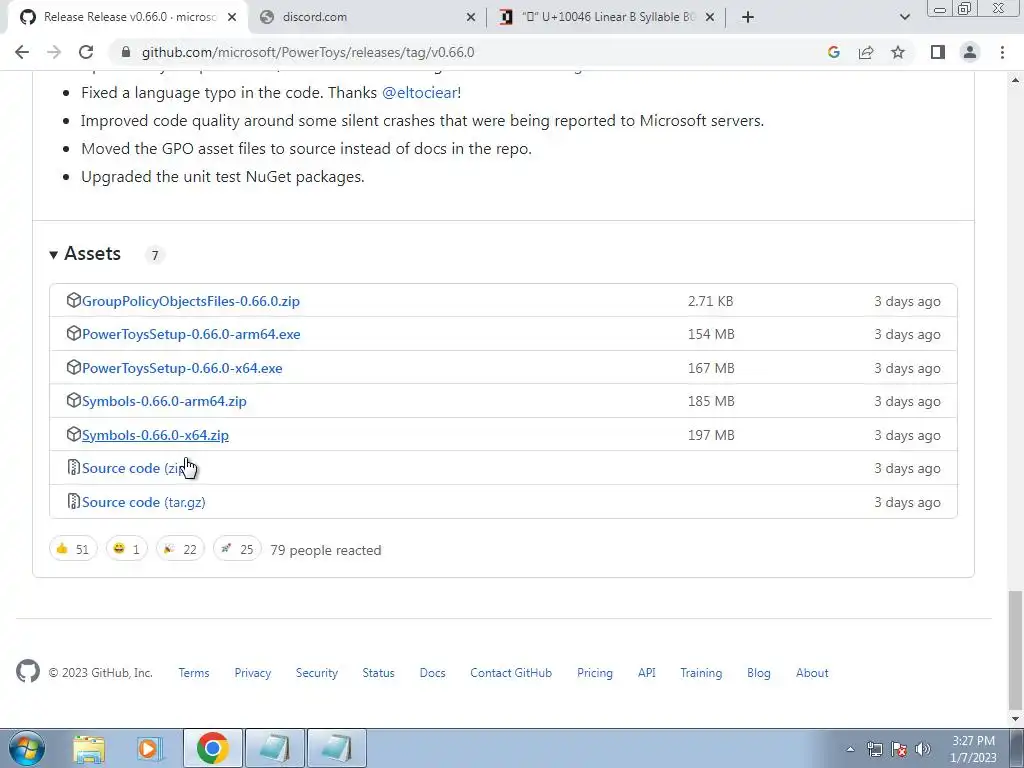This screenshot has height=768, width=1024.
Task: React with laugh emoji (1)
Action: point(127,549)
